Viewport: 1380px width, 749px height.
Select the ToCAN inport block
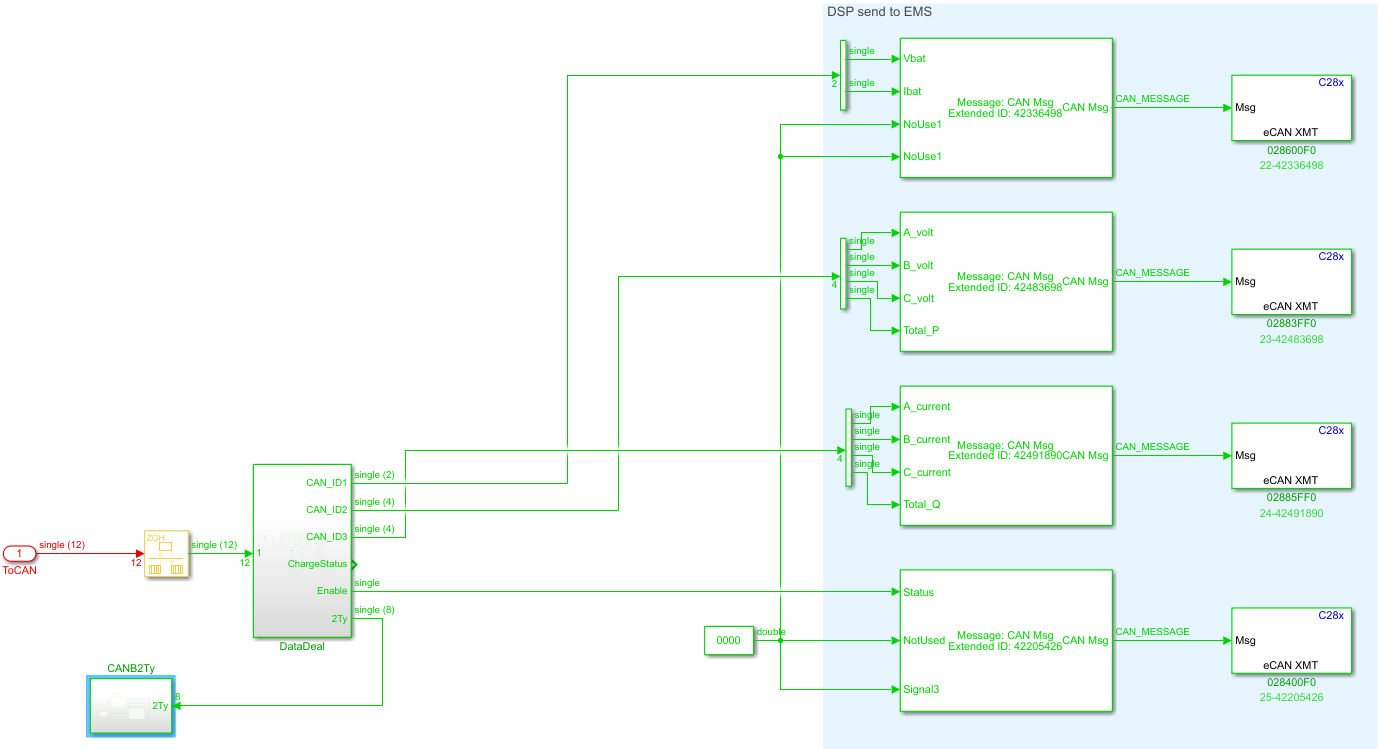(18, 554)
